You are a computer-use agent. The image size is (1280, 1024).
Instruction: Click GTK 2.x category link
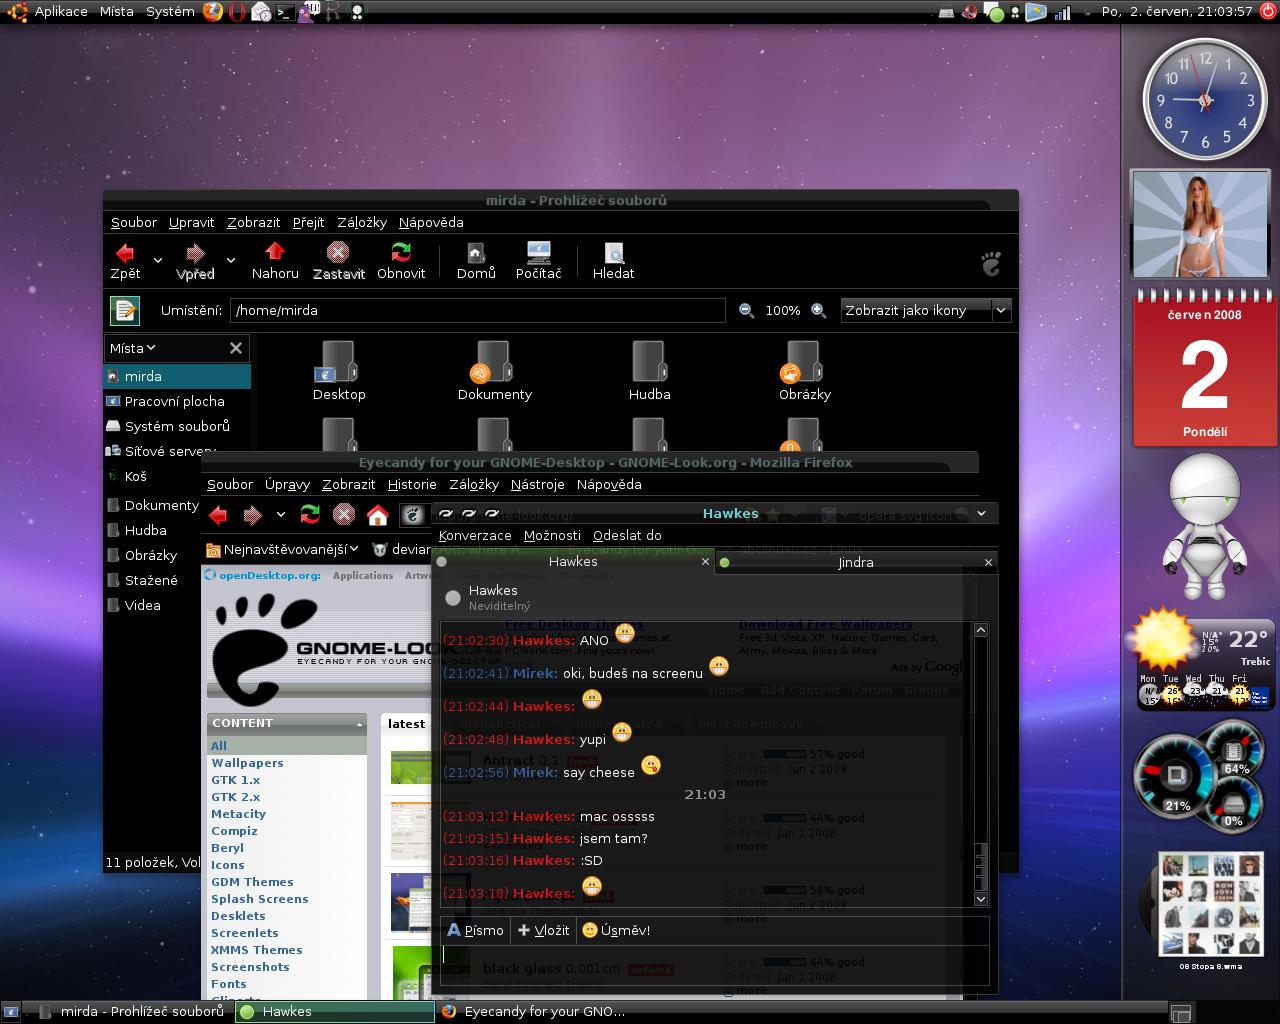pyautogui.click(x=236, y=797)
